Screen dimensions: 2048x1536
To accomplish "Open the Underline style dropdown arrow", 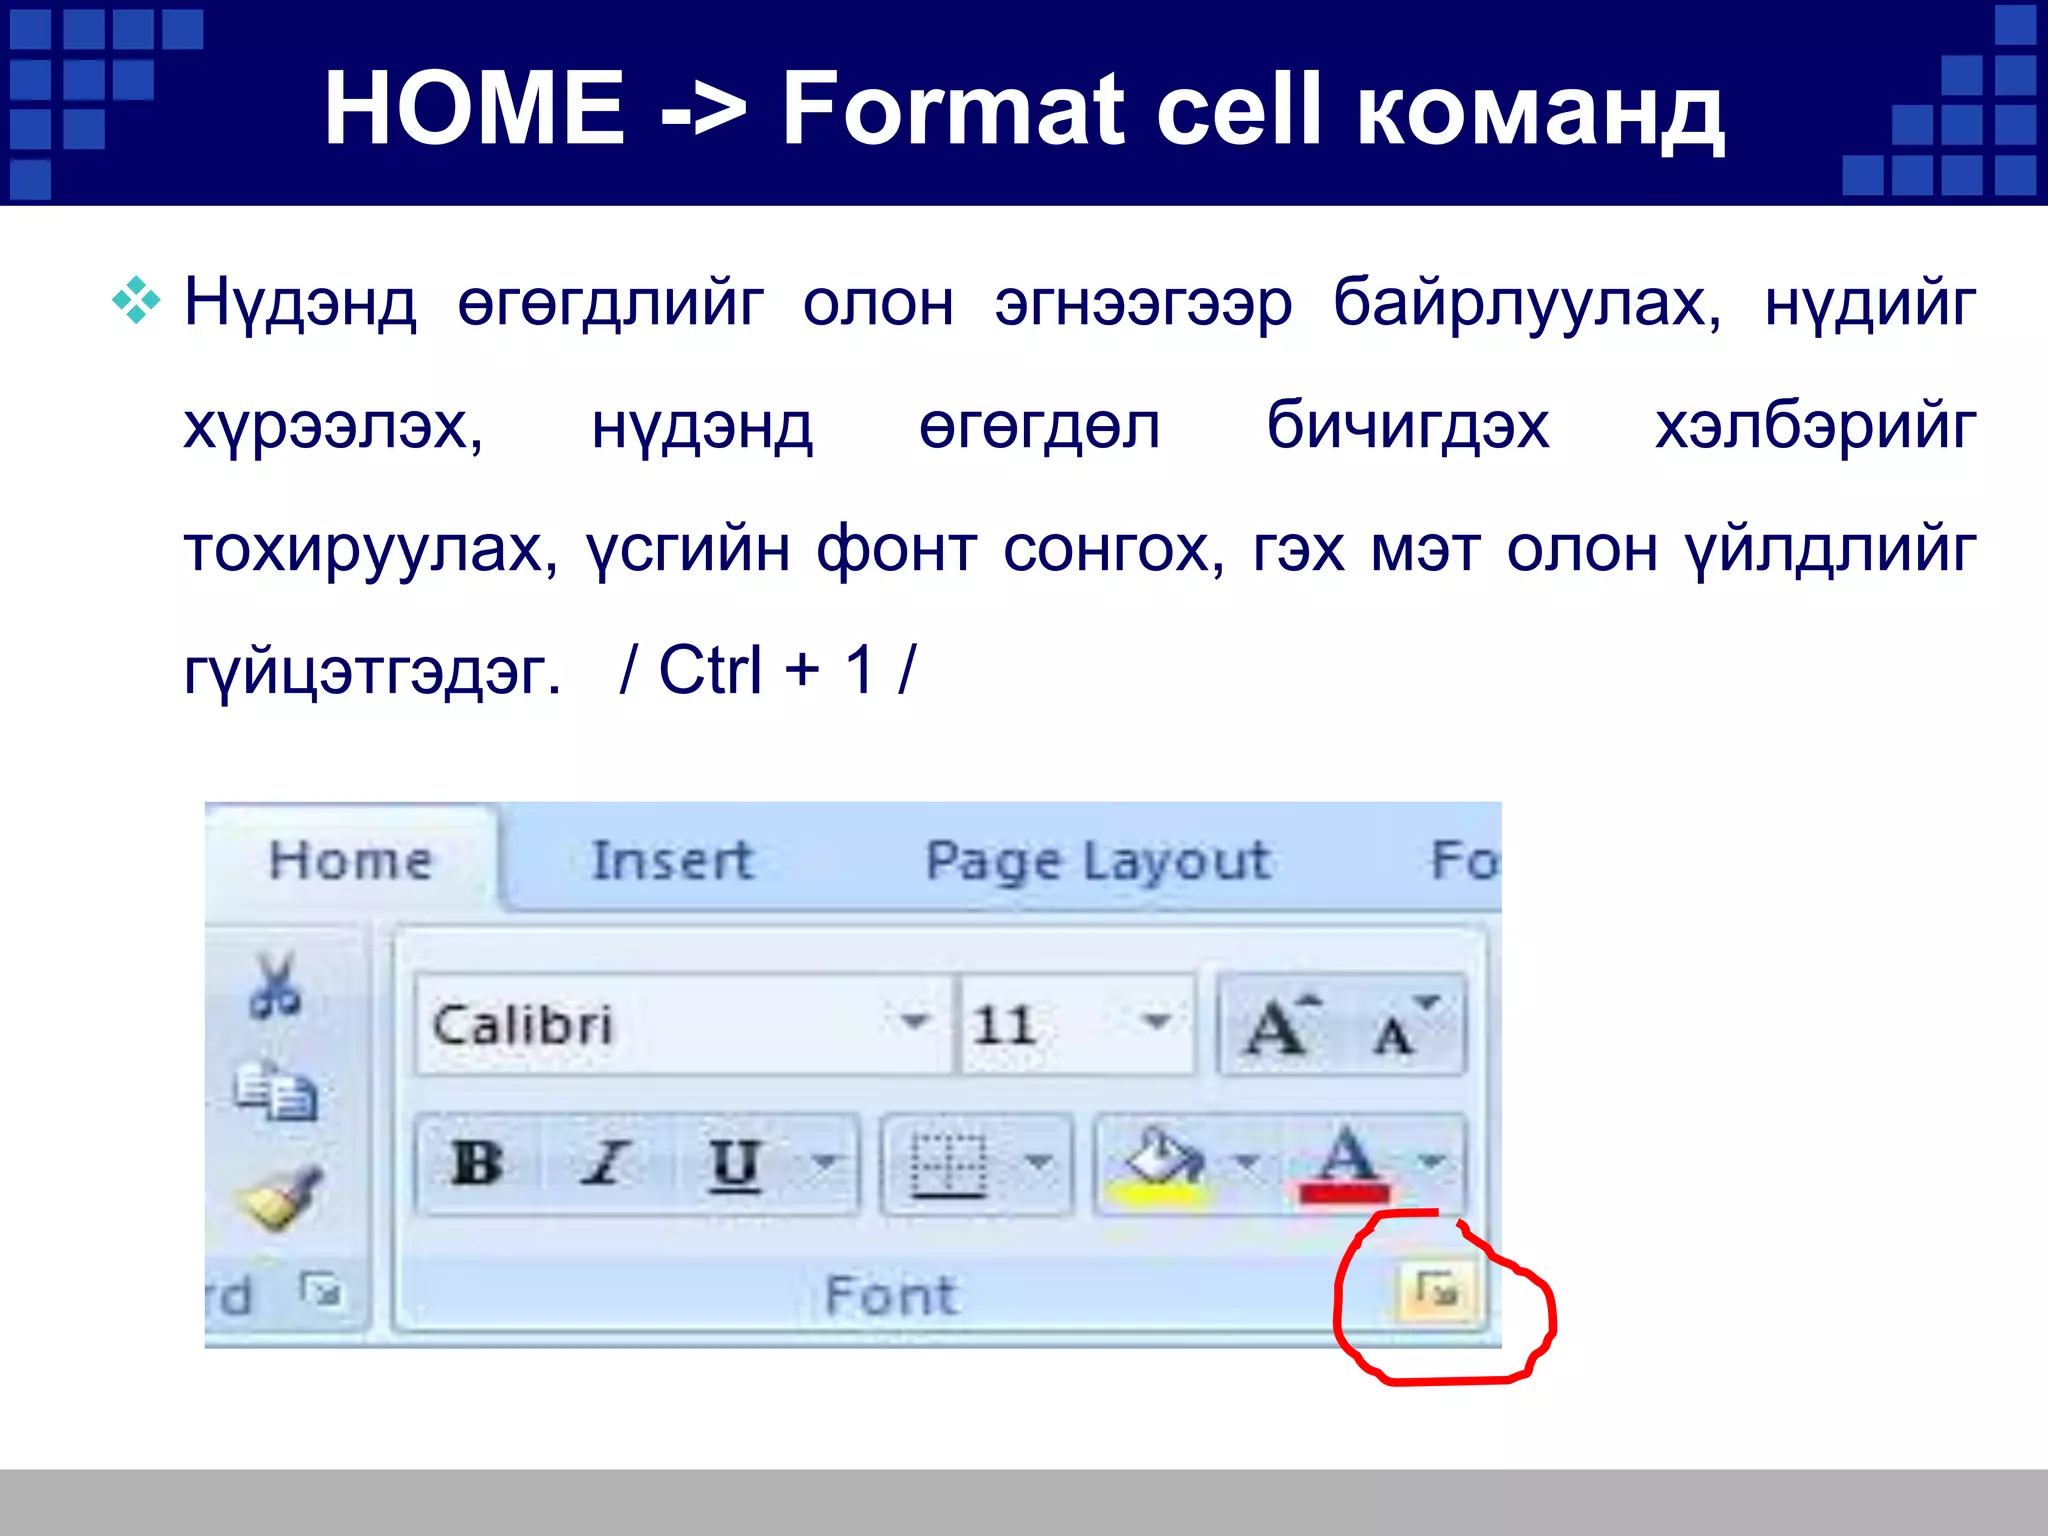I will pyautogui.click(x=826, y=1163).
